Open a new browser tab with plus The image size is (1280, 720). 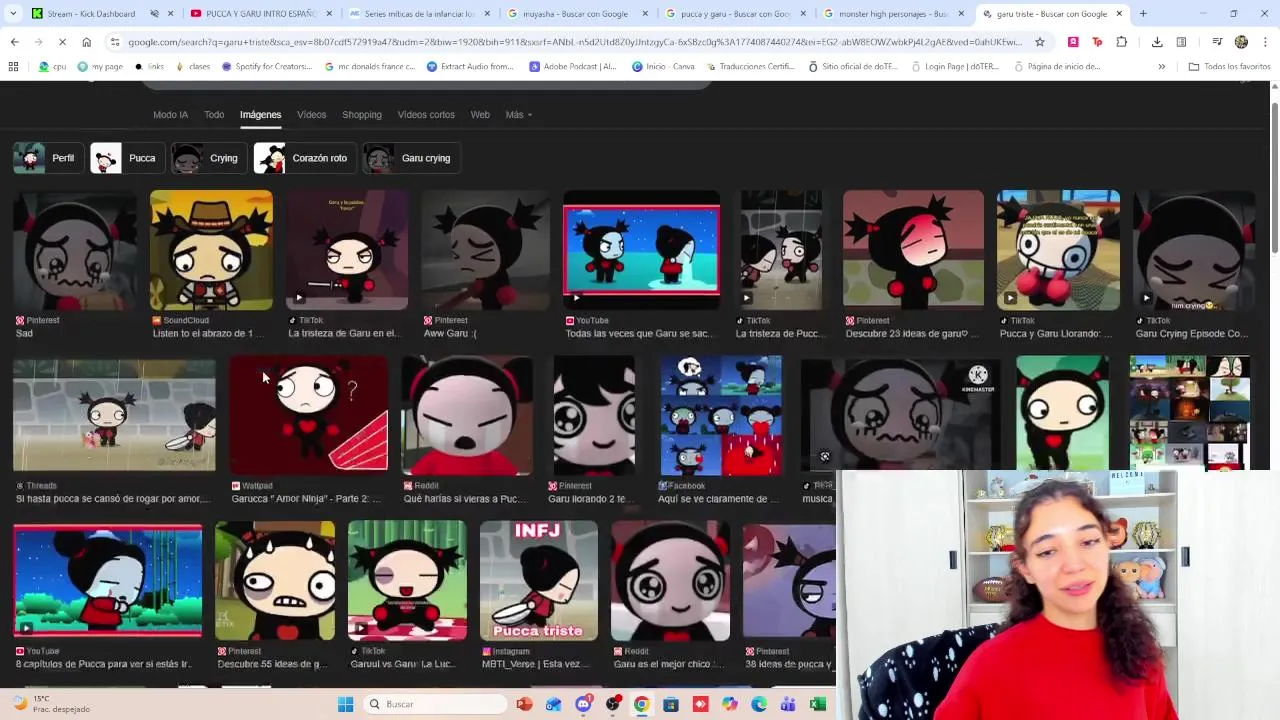(1143, 14)
